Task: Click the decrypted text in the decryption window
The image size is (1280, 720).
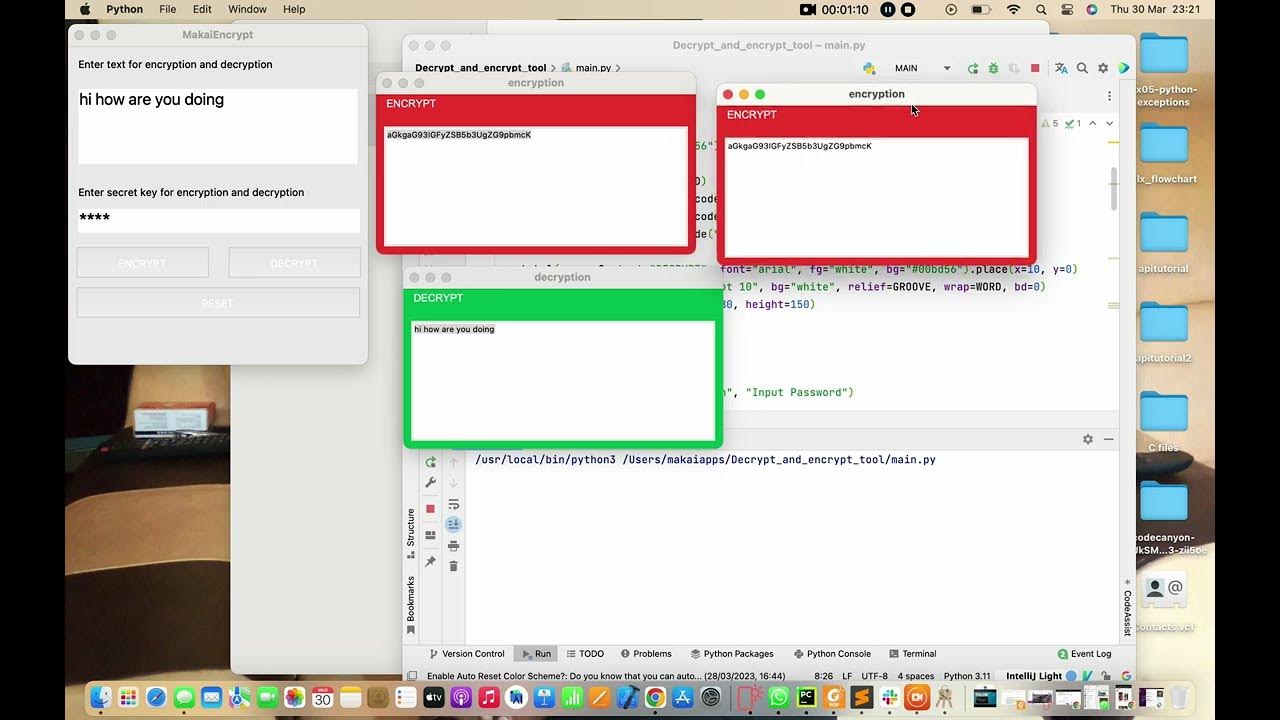Action: [454, 329]
